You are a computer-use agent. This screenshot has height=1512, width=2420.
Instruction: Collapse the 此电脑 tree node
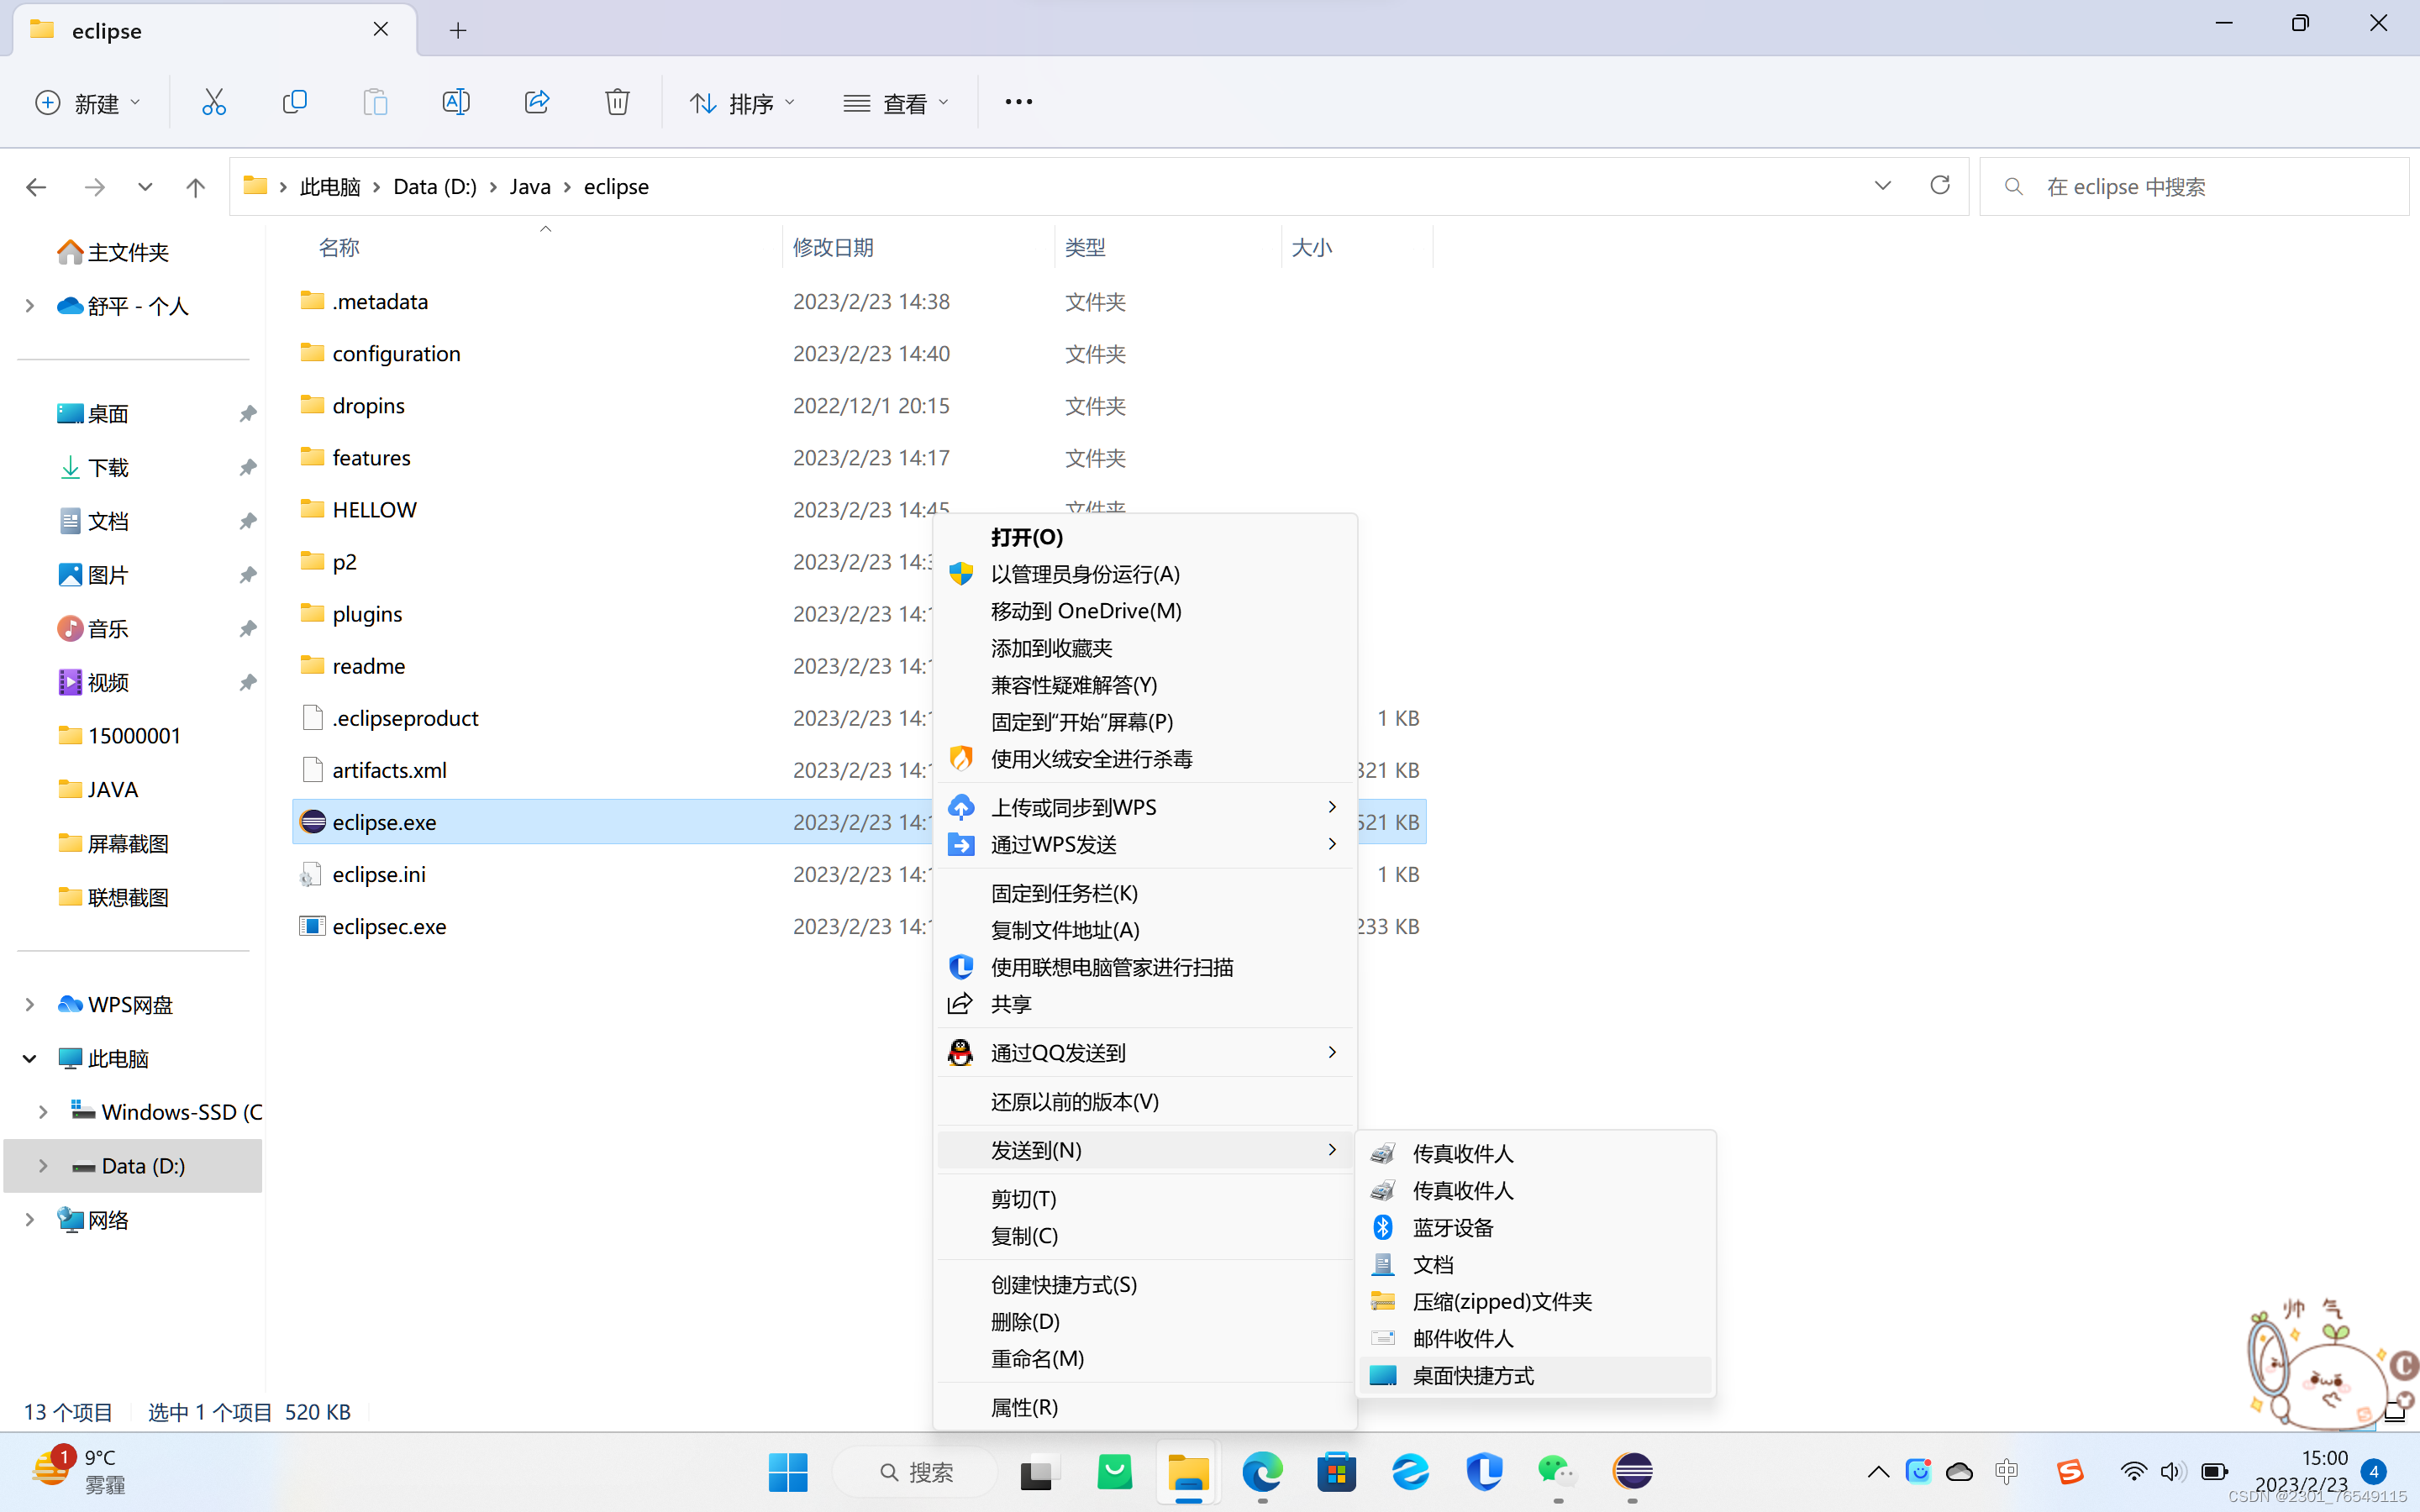coord(30,1058)
